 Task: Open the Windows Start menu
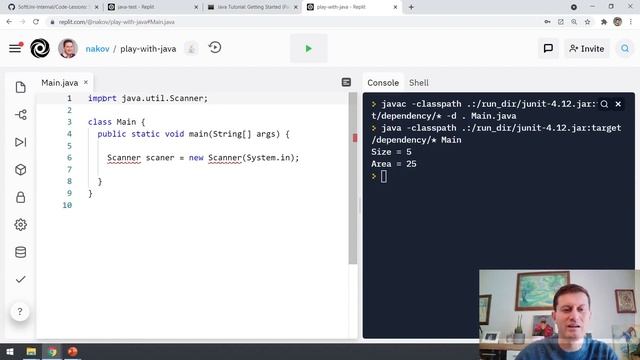point(10,351)
